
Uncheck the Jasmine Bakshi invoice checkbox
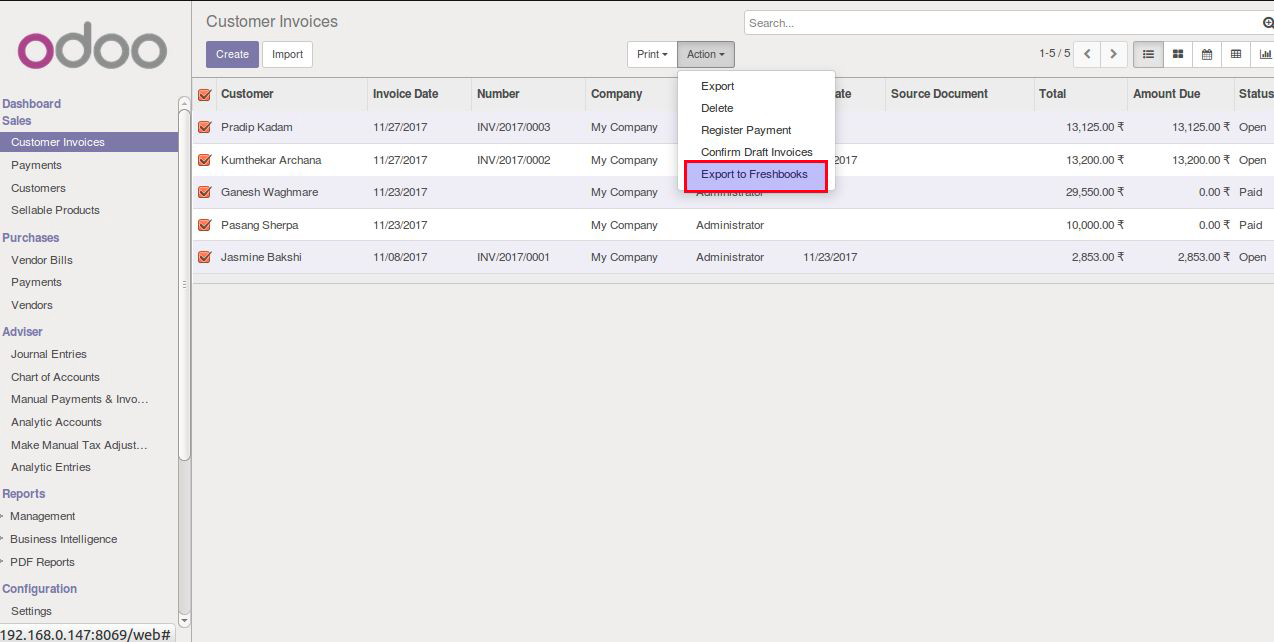[x=204, y=257]
